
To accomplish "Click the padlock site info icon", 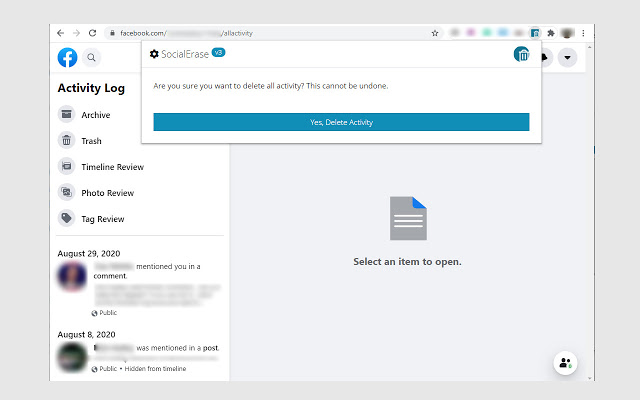I will tap(112, 33).
